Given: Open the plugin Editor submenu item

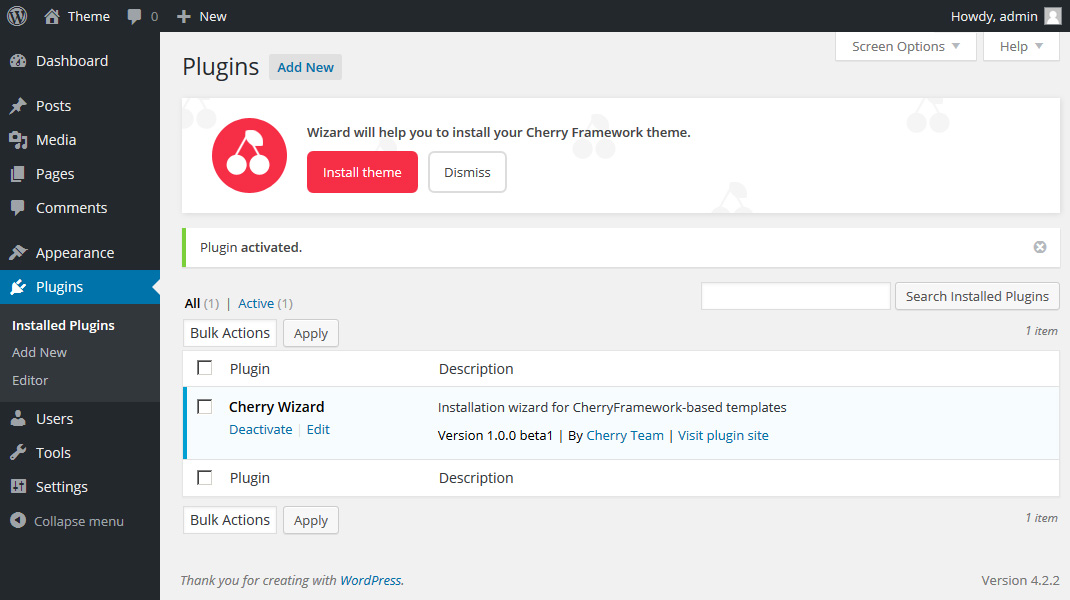Looking at the screenshot, I should (x=30, y=380).
